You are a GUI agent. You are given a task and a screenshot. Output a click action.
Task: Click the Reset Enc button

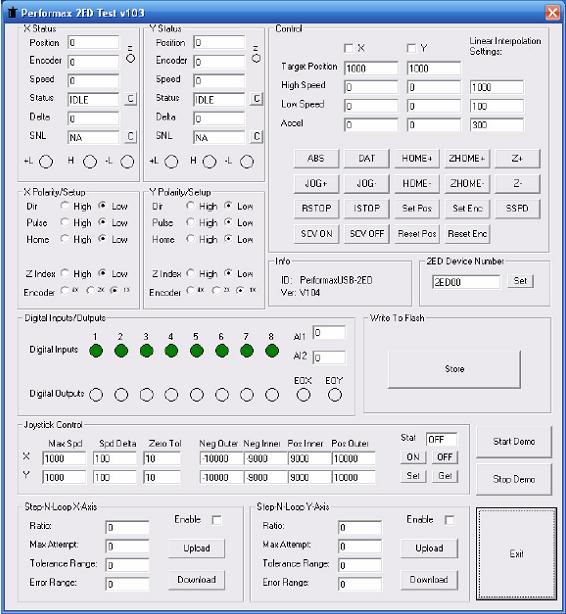pyautogui.click(x=467, y=234)
